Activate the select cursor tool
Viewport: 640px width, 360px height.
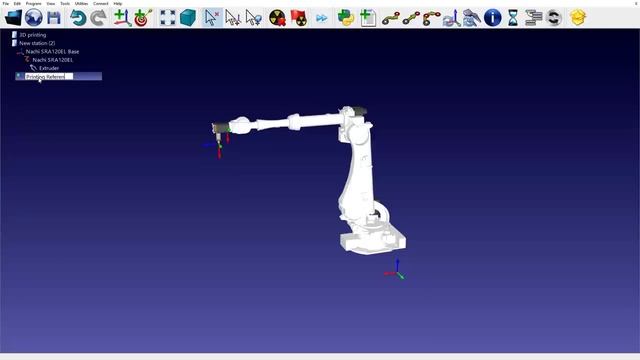212,18
